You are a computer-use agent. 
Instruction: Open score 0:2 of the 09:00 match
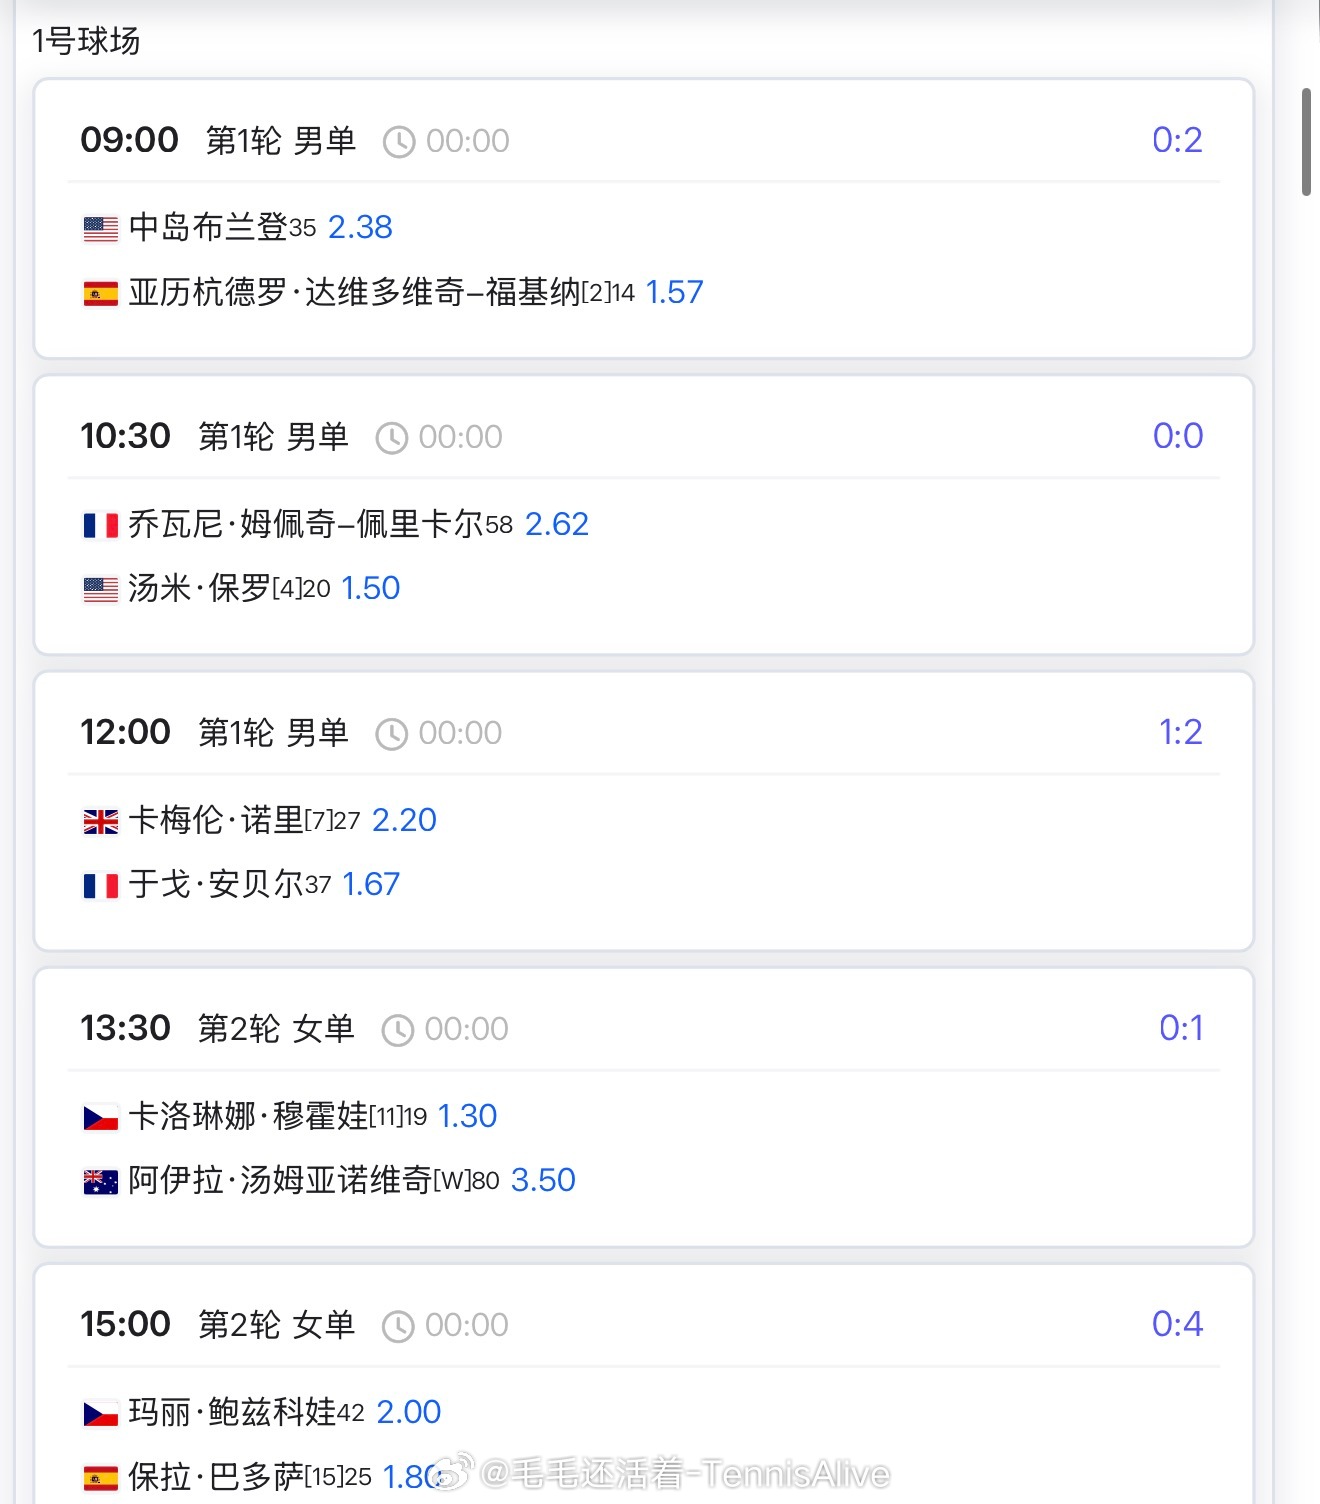[1177, 140]
